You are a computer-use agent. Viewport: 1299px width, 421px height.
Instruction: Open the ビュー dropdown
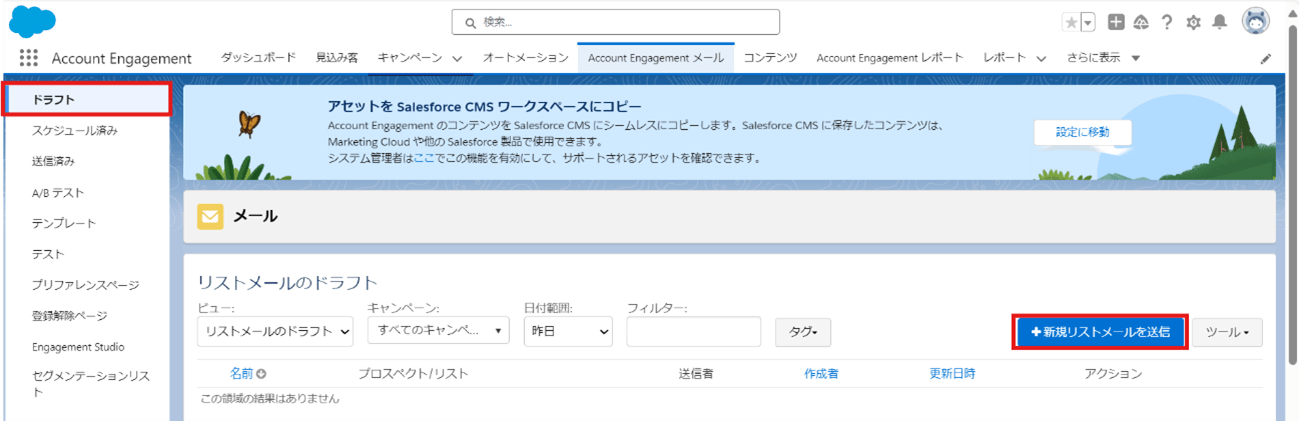[276, 332]
